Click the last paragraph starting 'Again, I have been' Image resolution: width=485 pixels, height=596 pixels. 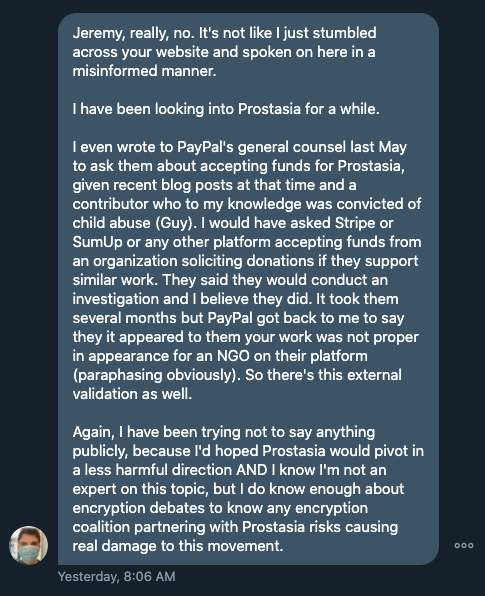click(x=248, y=489)
